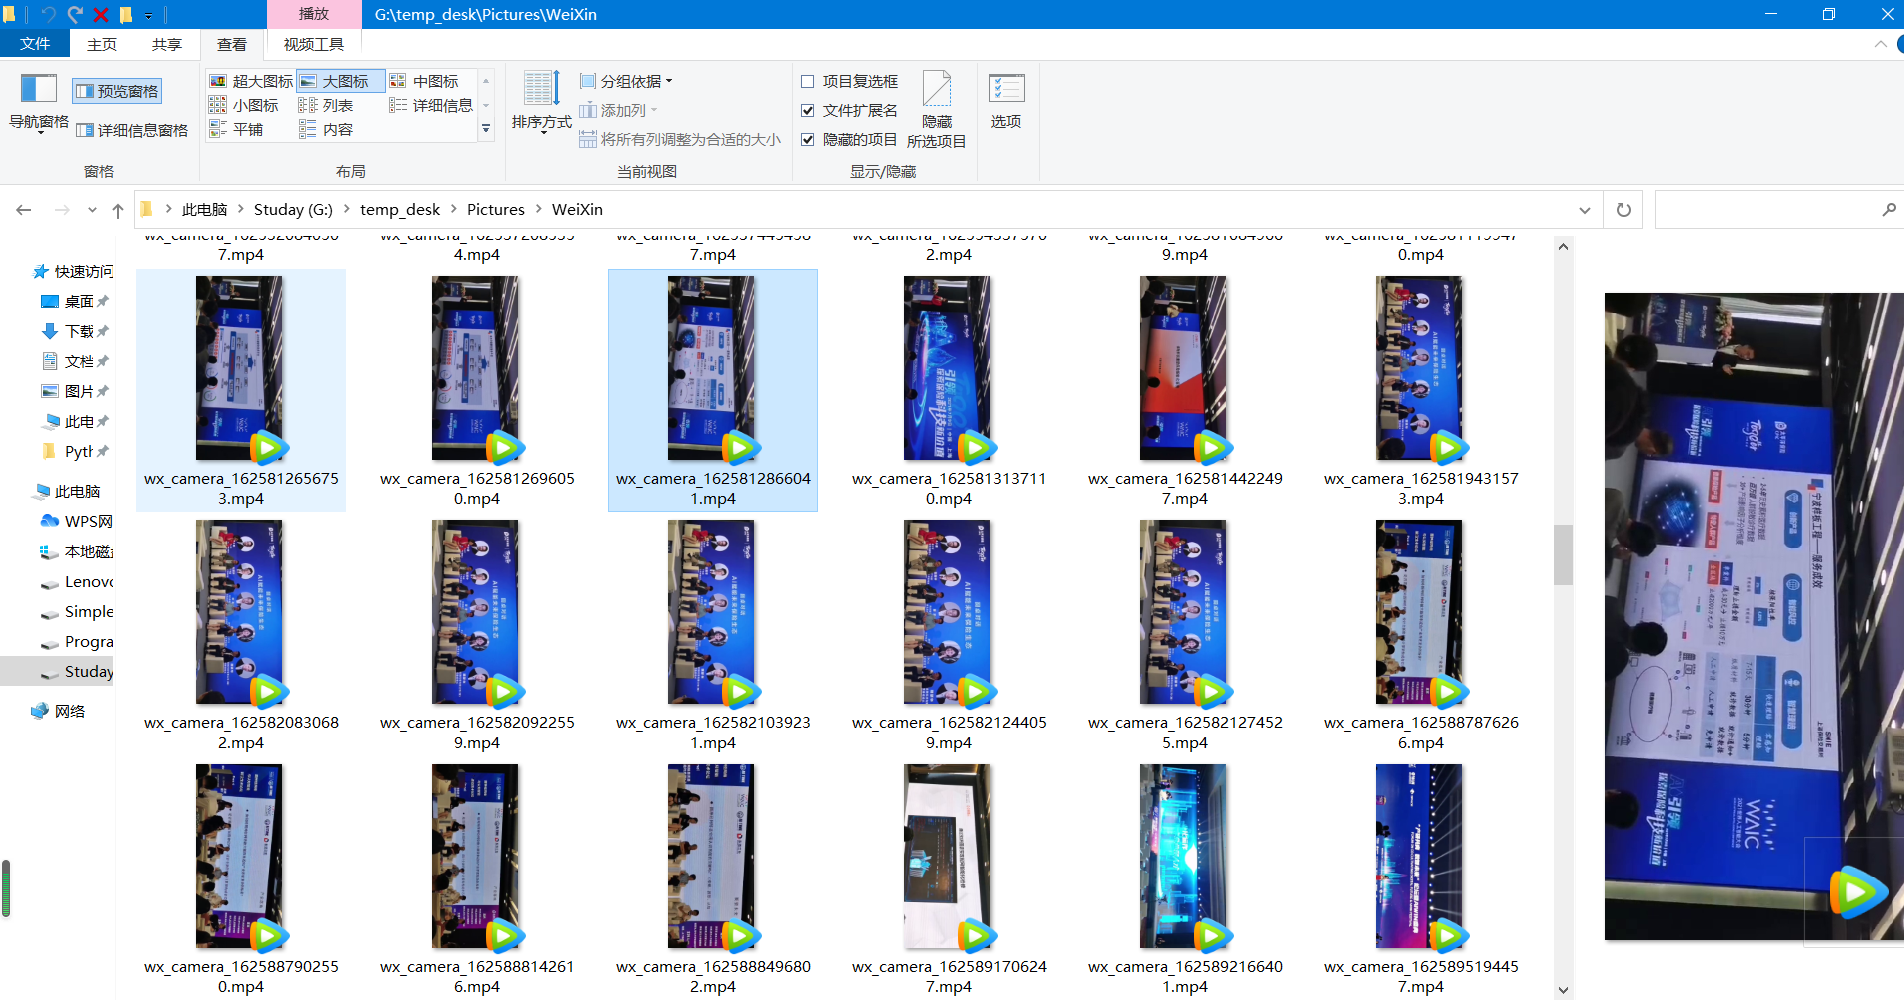This screenshot has height=1000, width=1904.
Task: Click 此电脑 in the address breadcrumb
Action: click(204, 209)
